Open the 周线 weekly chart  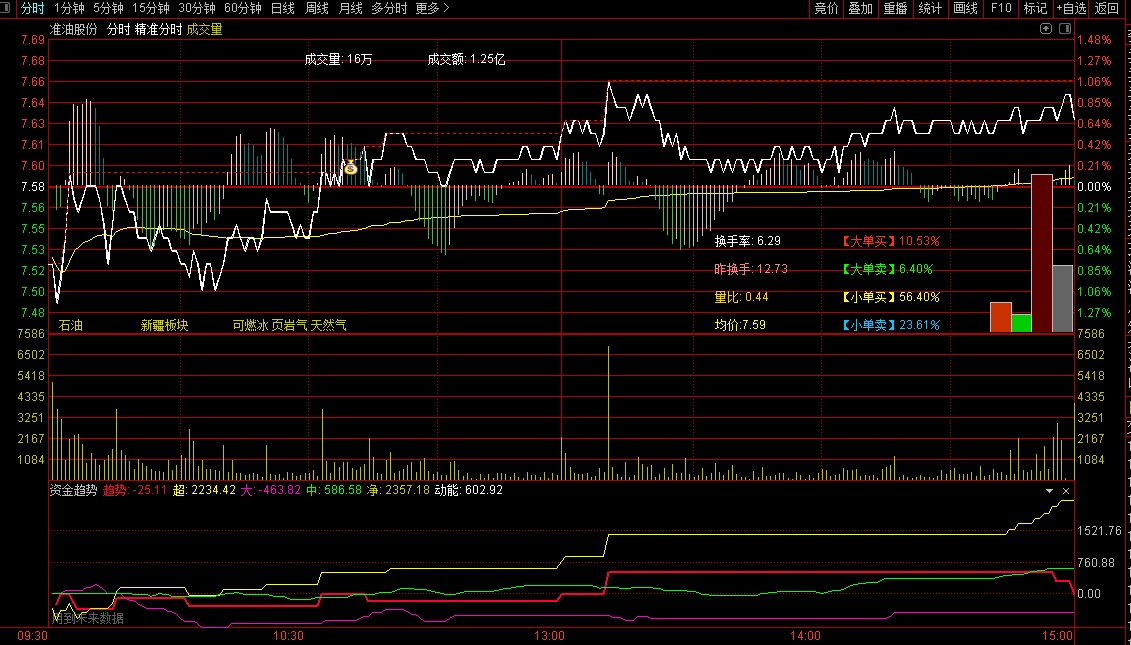(x=317, y=9)
